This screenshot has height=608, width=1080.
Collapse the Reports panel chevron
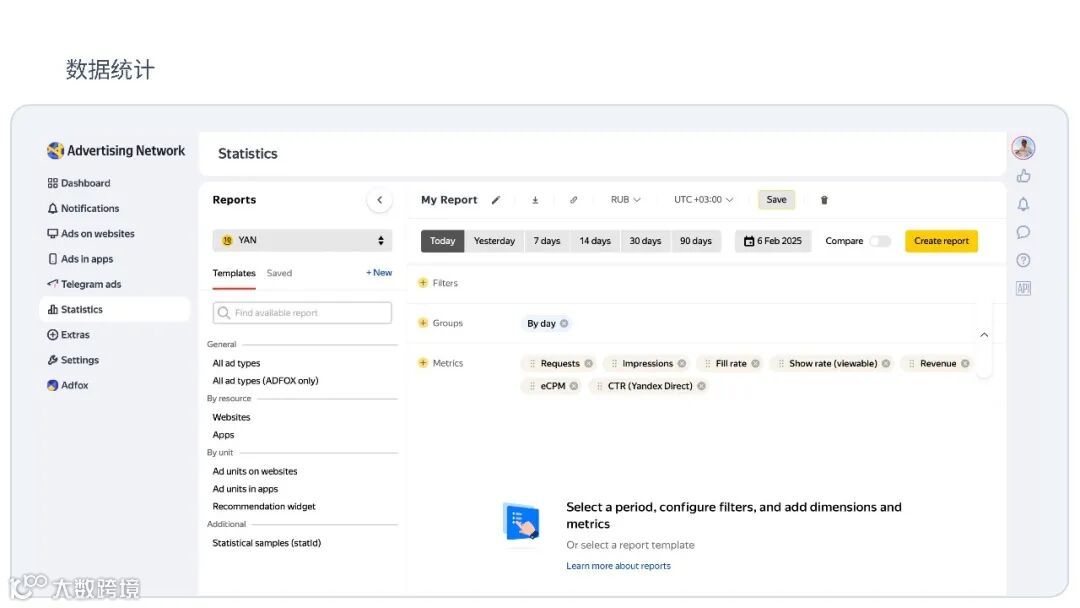click(x=380, y=200)
